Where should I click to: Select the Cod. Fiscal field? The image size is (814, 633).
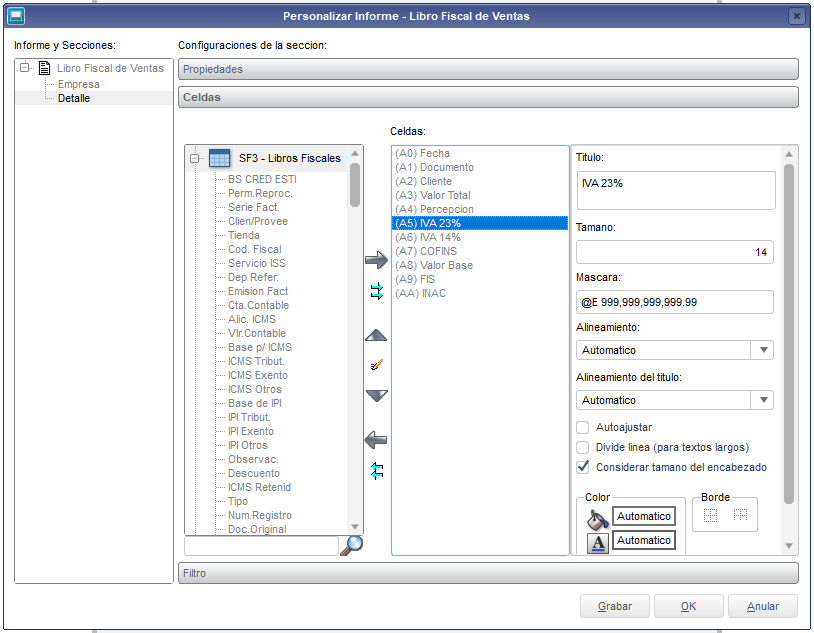pos(255,249)
